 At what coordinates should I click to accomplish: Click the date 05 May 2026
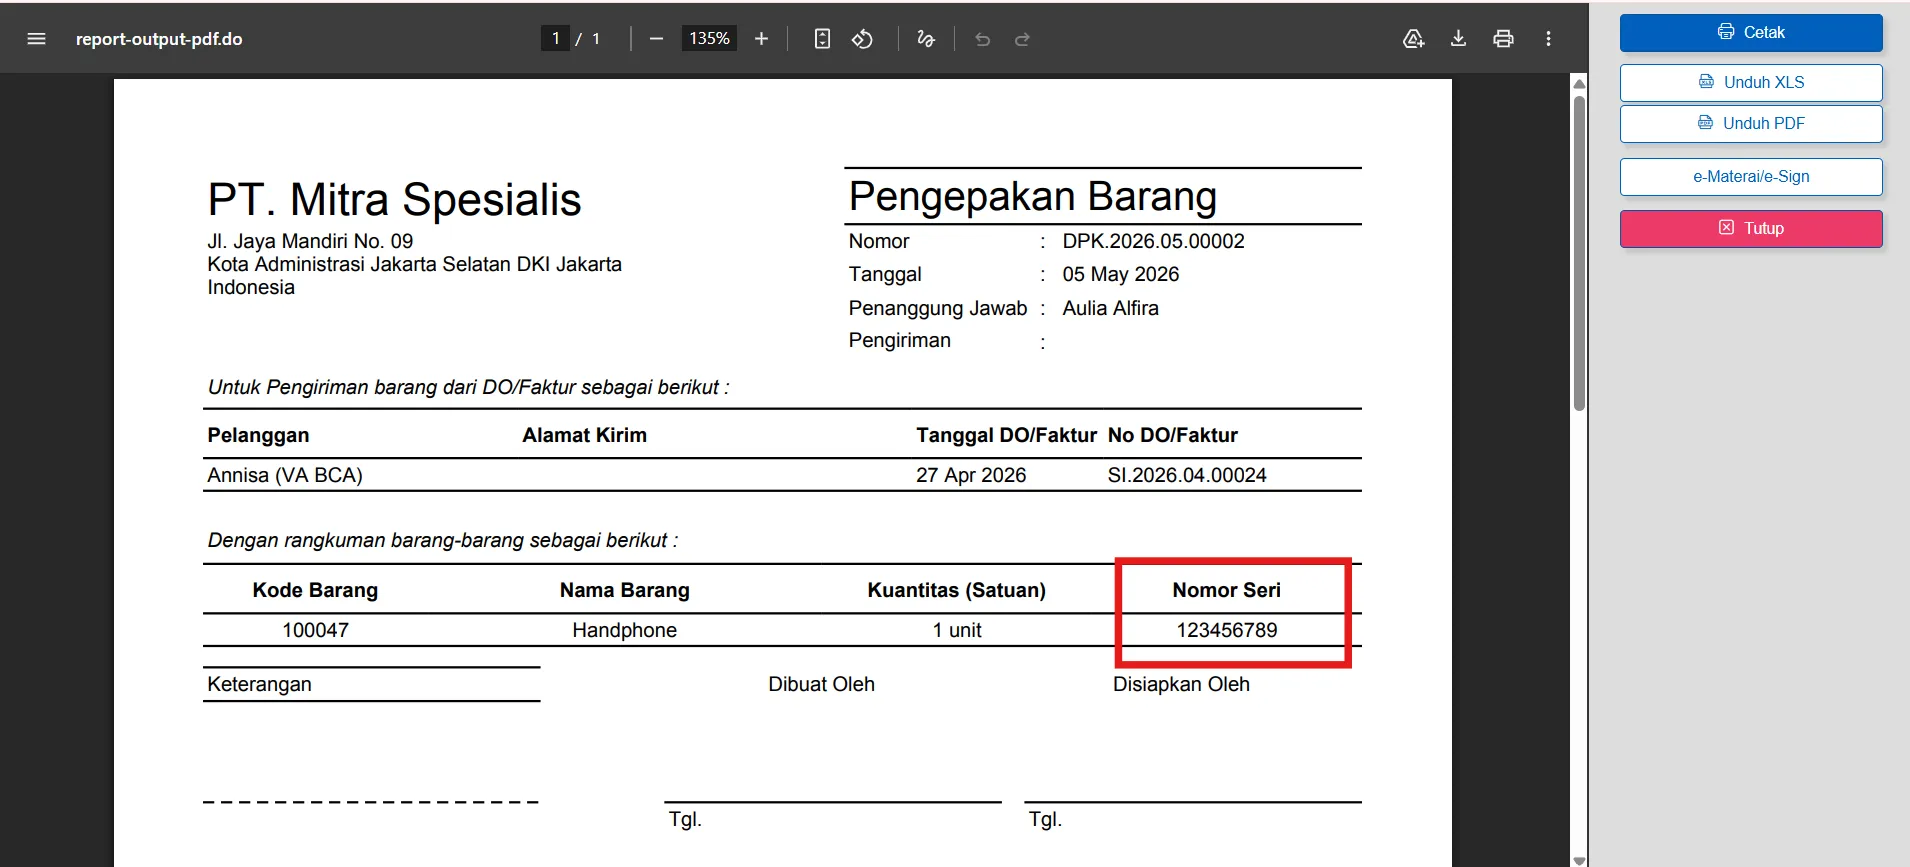tap(1120, 274)
